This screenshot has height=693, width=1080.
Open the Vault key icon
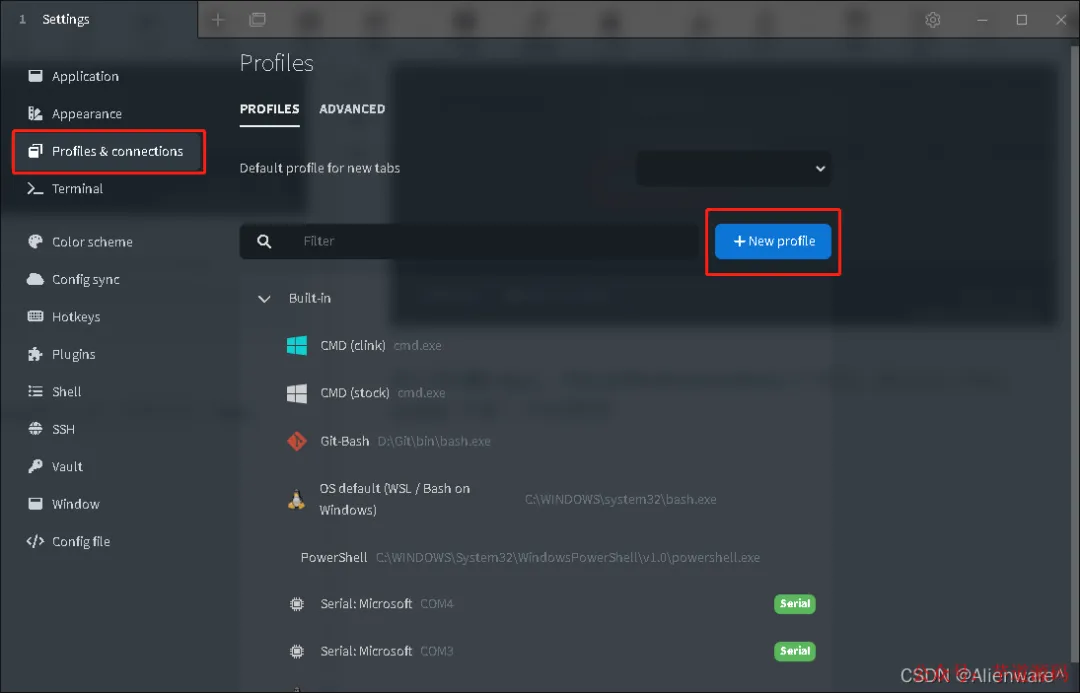pyautogui.click(x=35, y=466)
